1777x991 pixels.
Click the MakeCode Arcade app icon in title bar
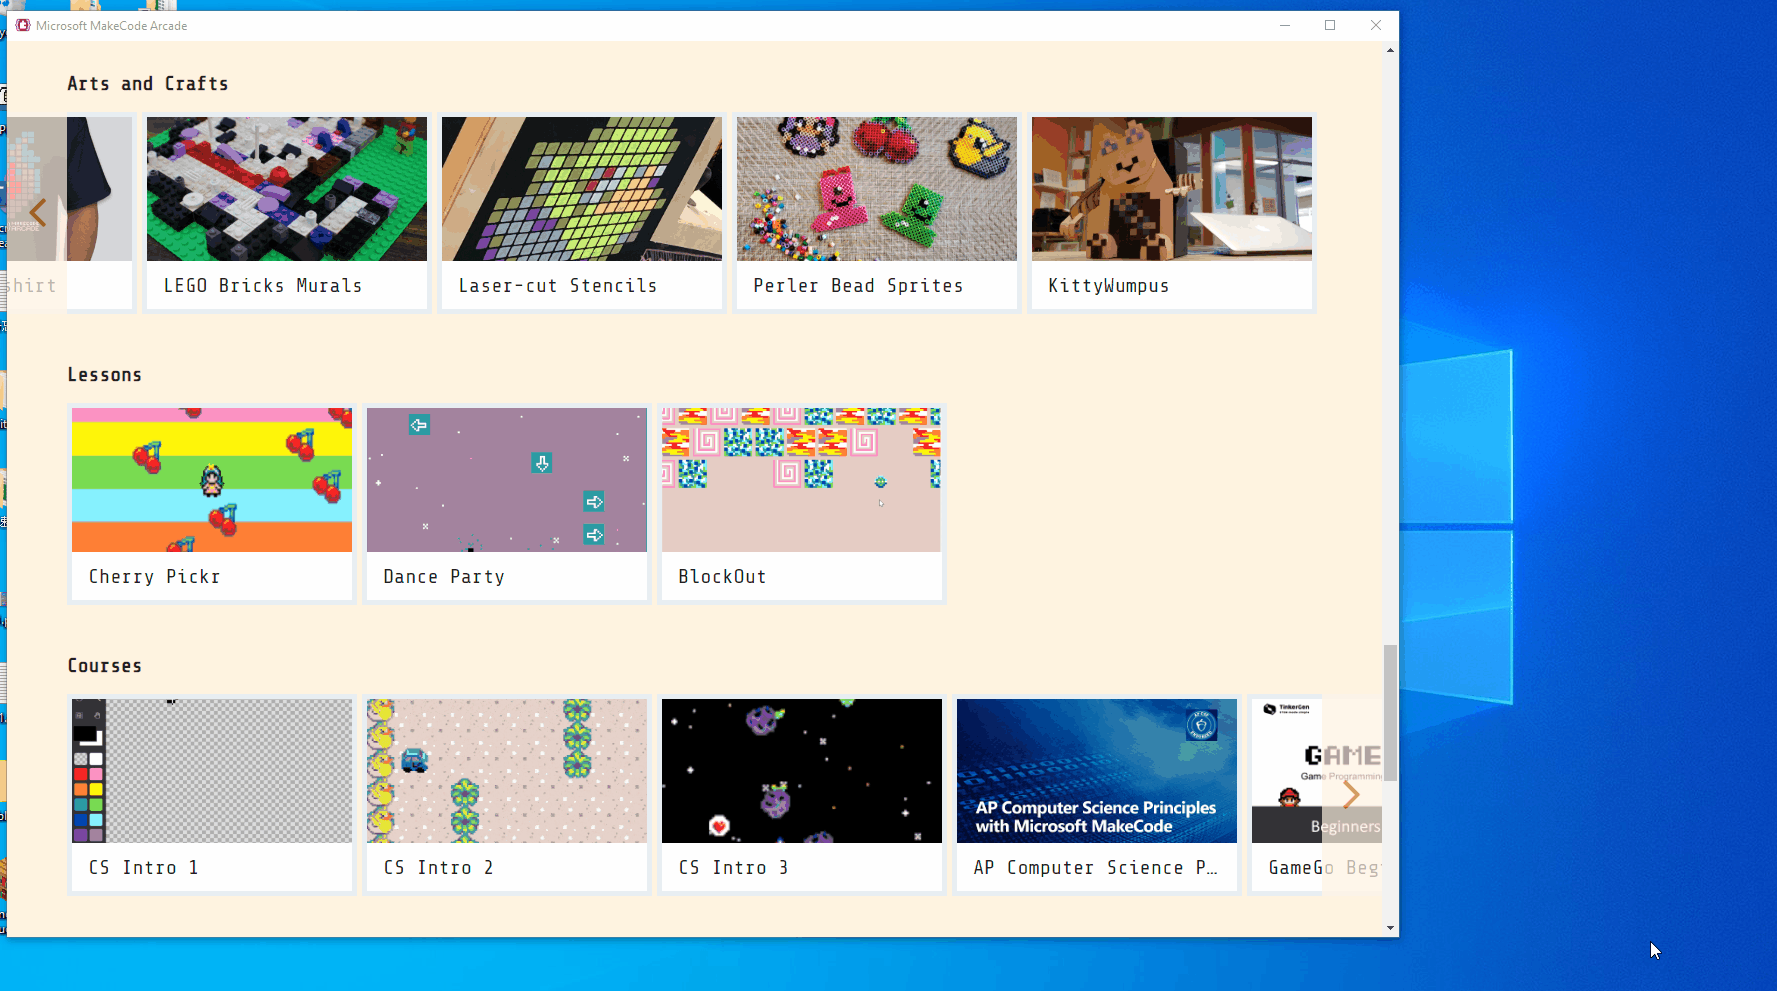pyautogui.click(x=23, y=25)
